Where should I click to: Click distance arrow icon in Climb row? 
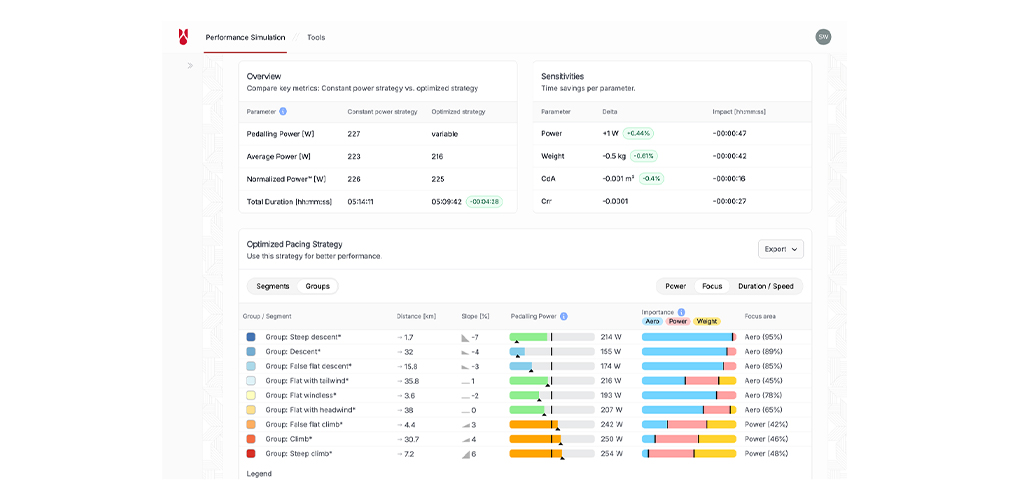[400, 439]
